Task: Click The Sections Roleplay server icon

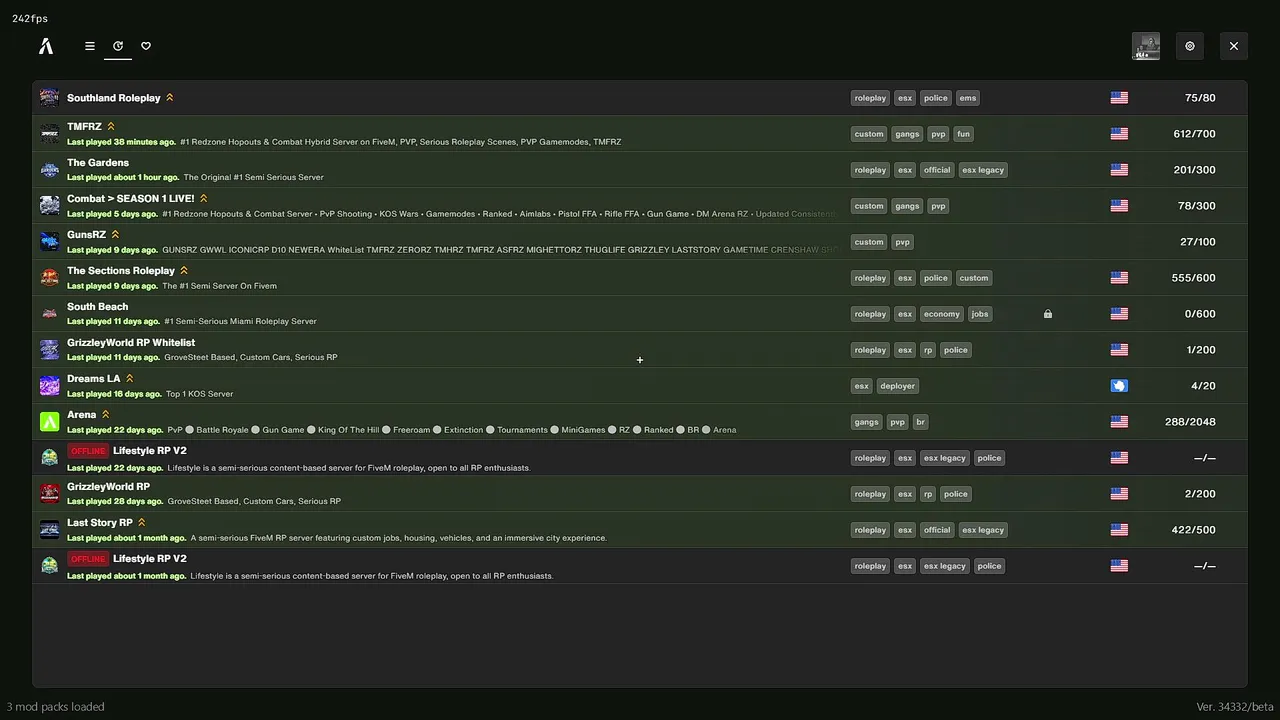Action: pyautogui.click(x=50, y=278)
